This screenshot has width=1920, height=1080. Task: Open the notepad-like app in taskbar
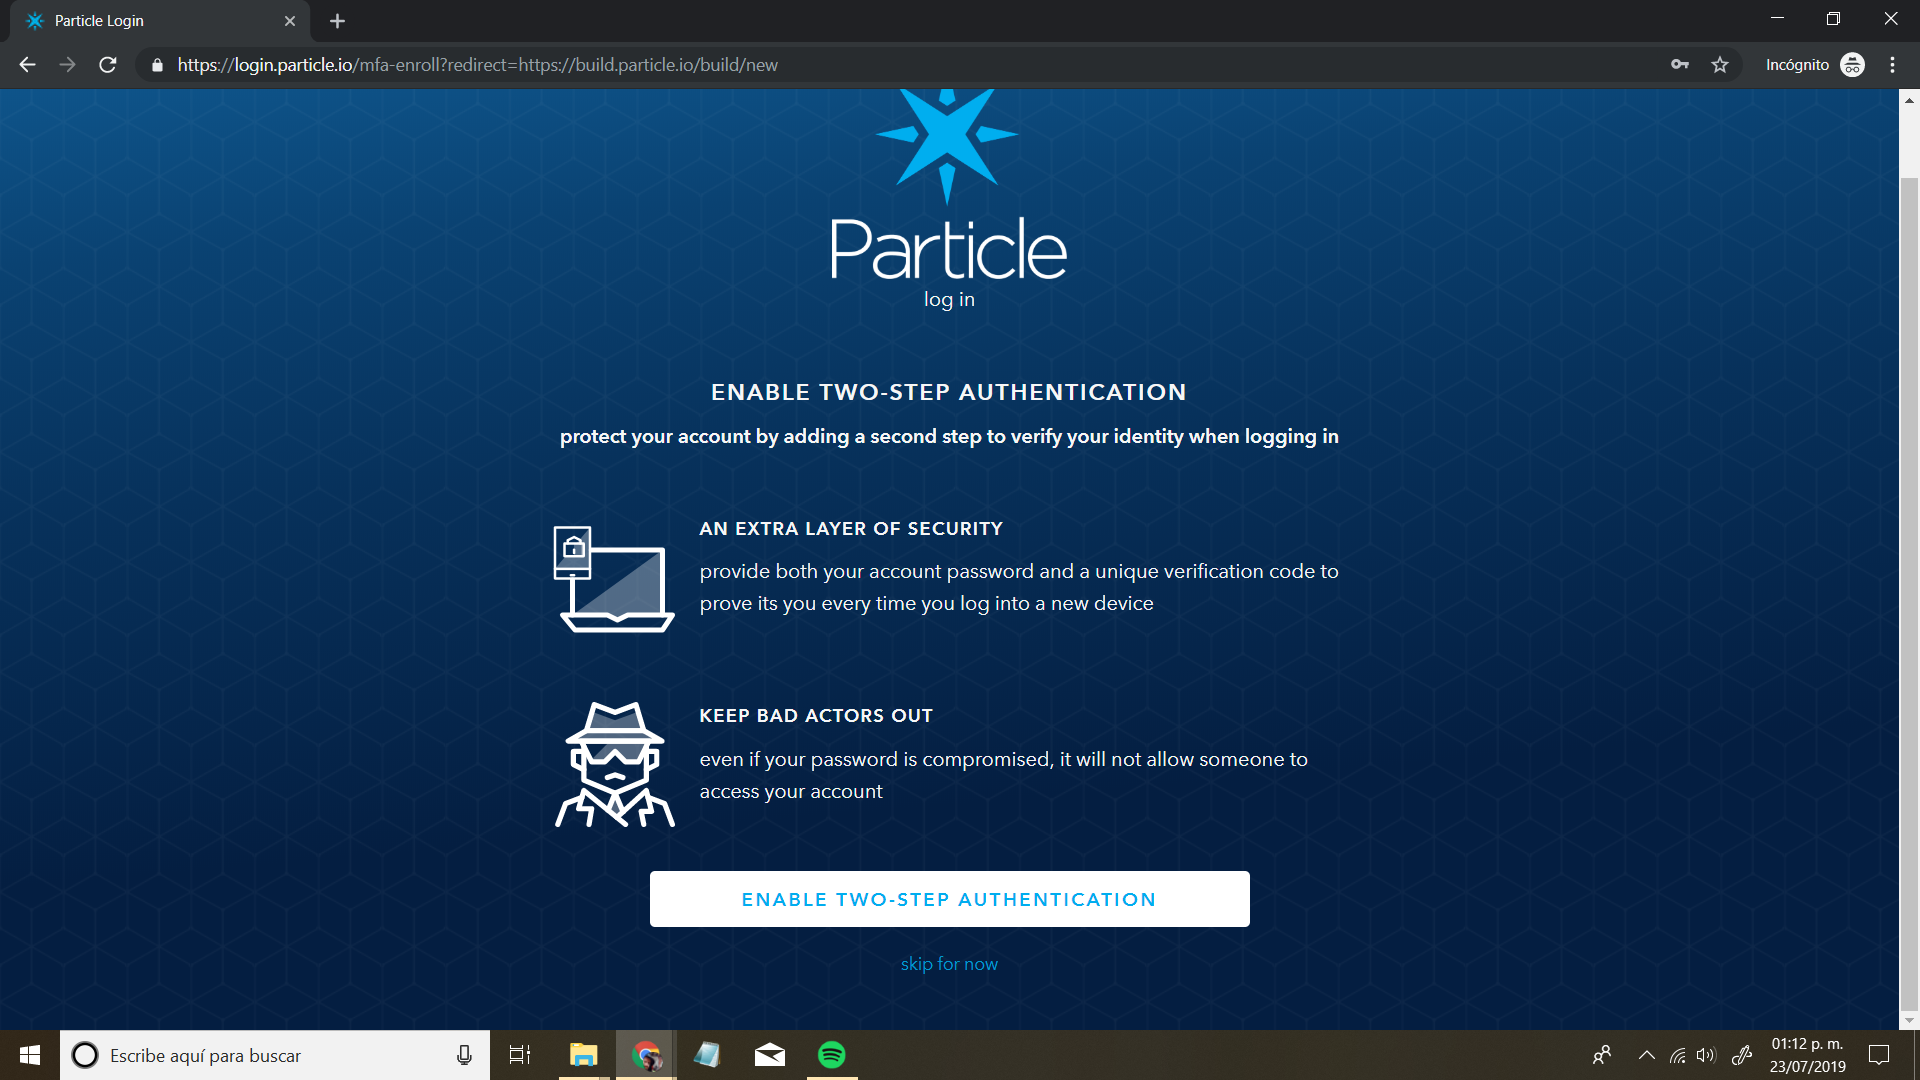[707, 1055]
